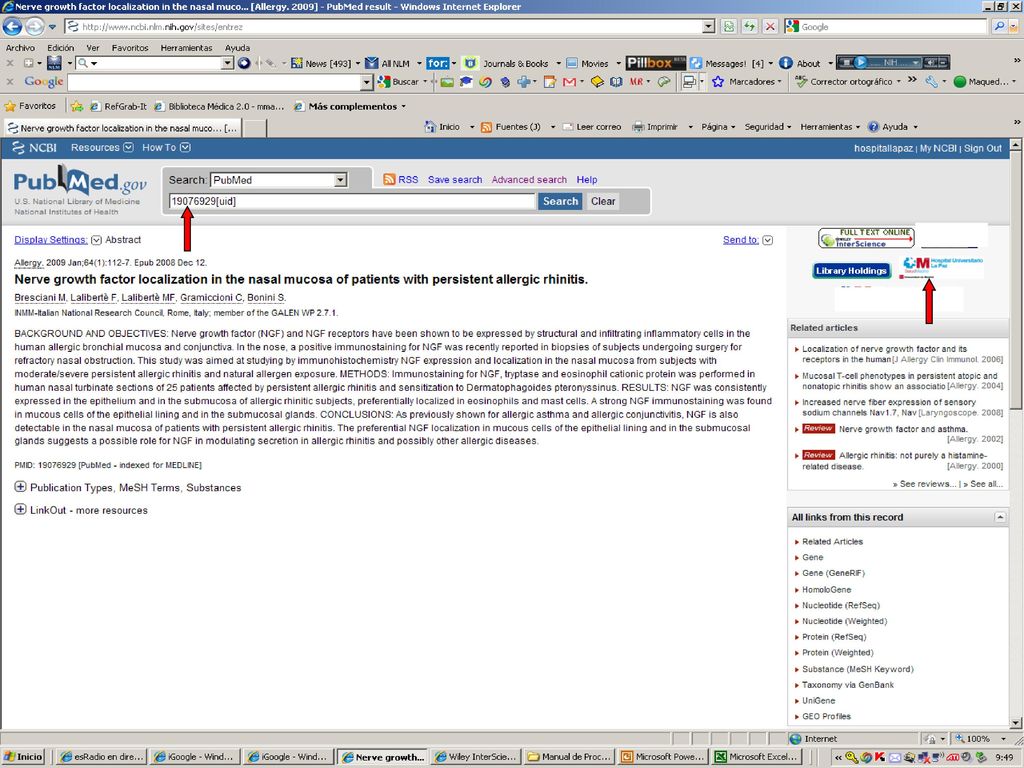The height and width of the screenshot is (768, 1024).
Task: Open the PubMed database dropdown
Action: coord(340,180)
